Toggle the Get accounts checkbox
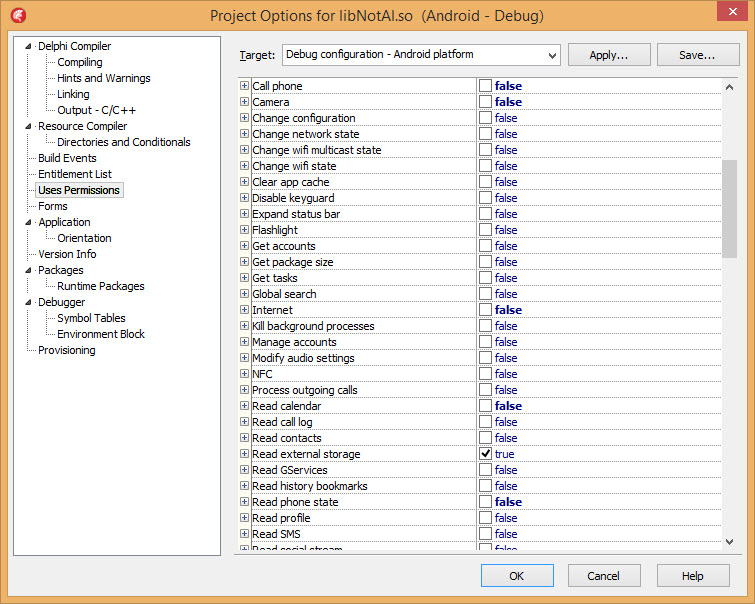The image size is (755, 604). click(485, 246)
